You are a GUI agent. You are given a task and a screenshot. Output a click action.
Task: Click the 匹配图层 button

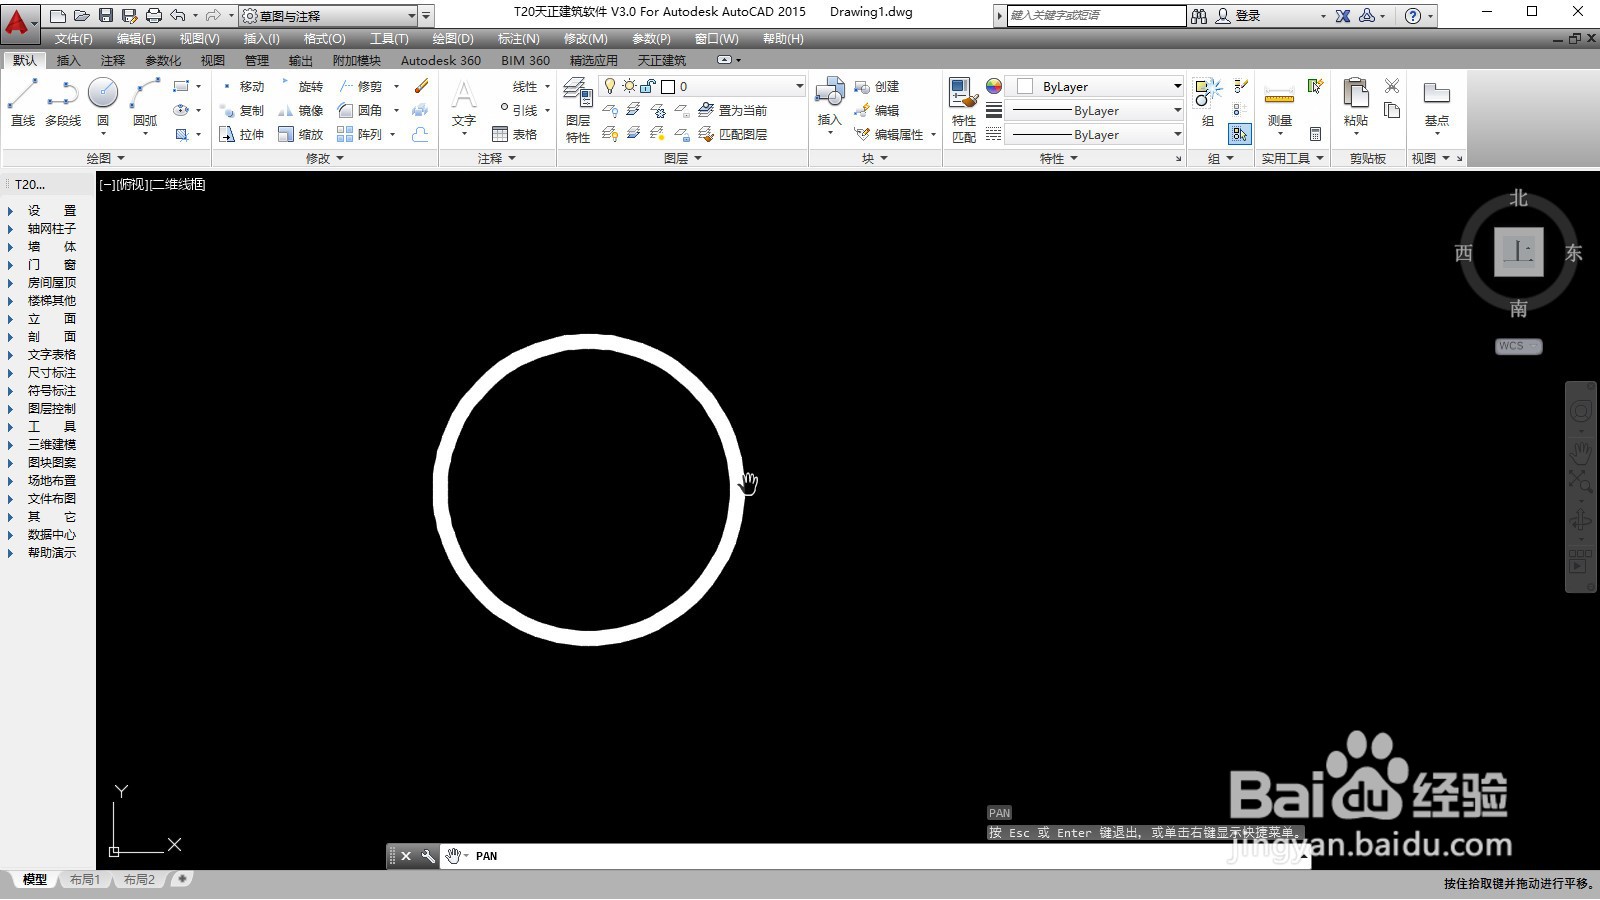732,135
